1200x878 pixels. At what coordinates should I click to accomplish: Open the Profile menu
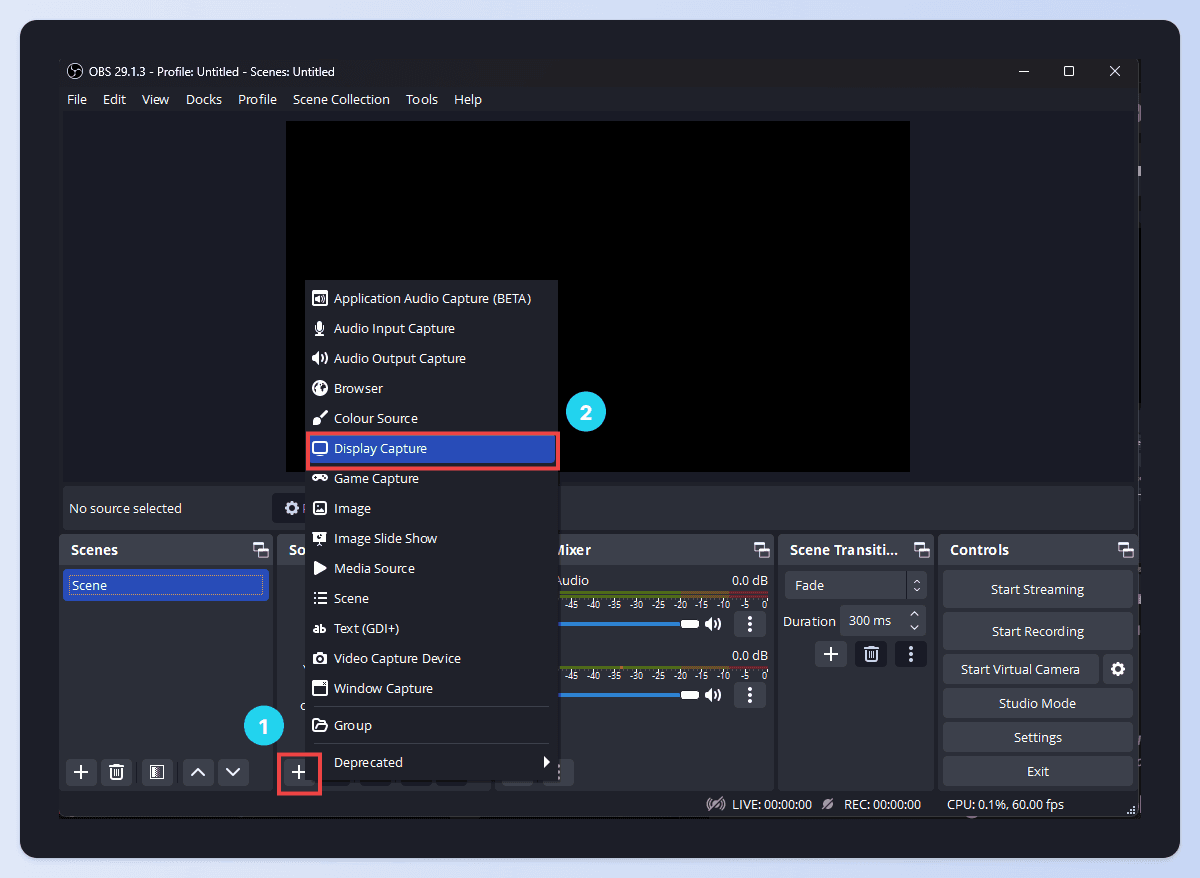click(x=257, y=99)
